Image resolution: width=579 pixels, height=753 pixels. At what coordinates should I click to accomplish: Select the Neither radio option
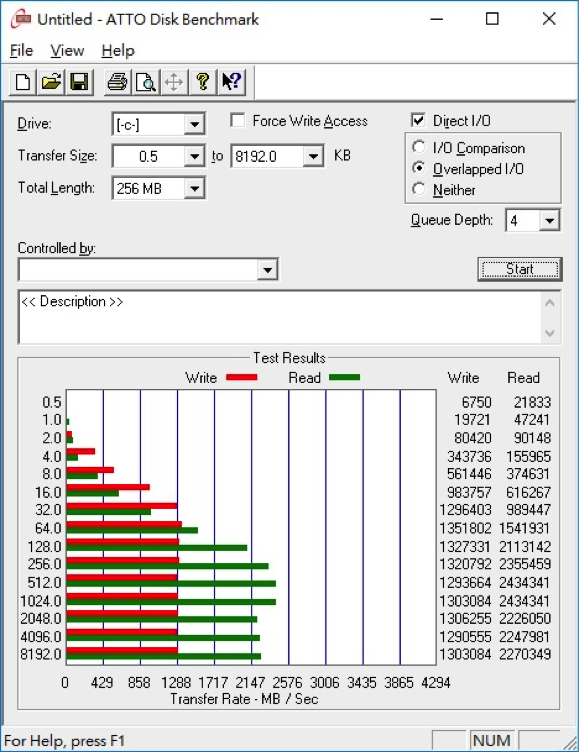coord(419,189)
